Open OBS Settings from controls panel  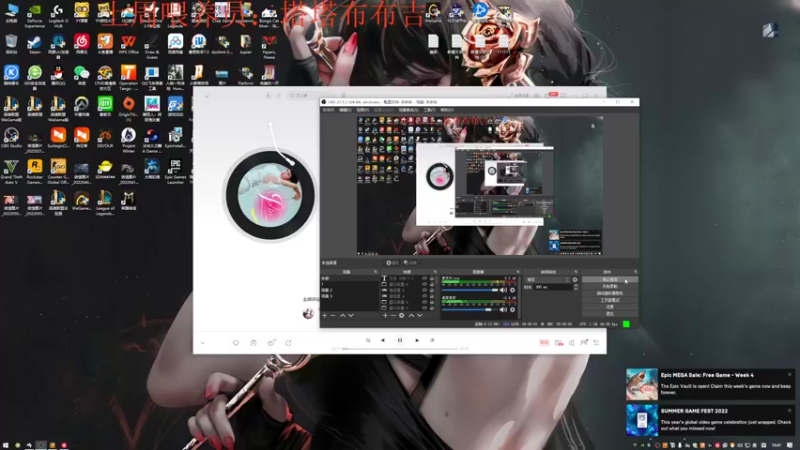tap(610, 307)
